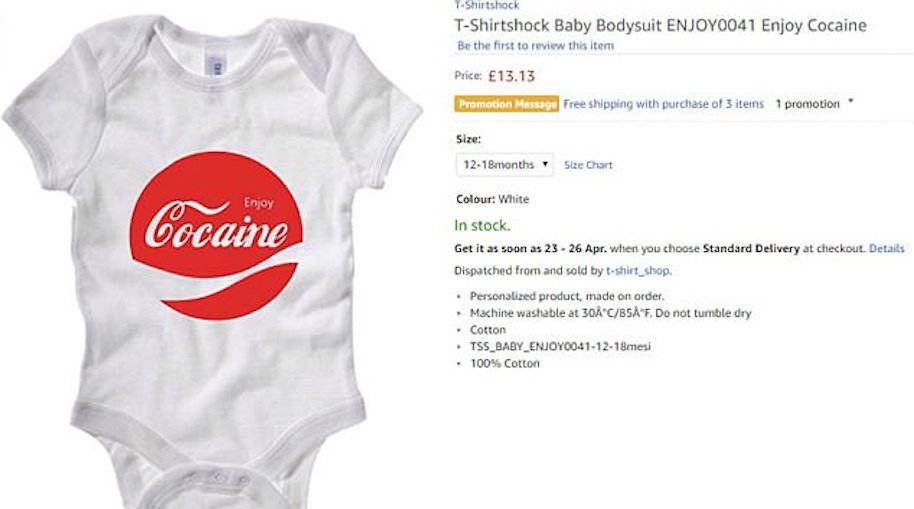Click the 1 promotion text
The height and width of the screenshot is (509, 914).
click(807, 104)
